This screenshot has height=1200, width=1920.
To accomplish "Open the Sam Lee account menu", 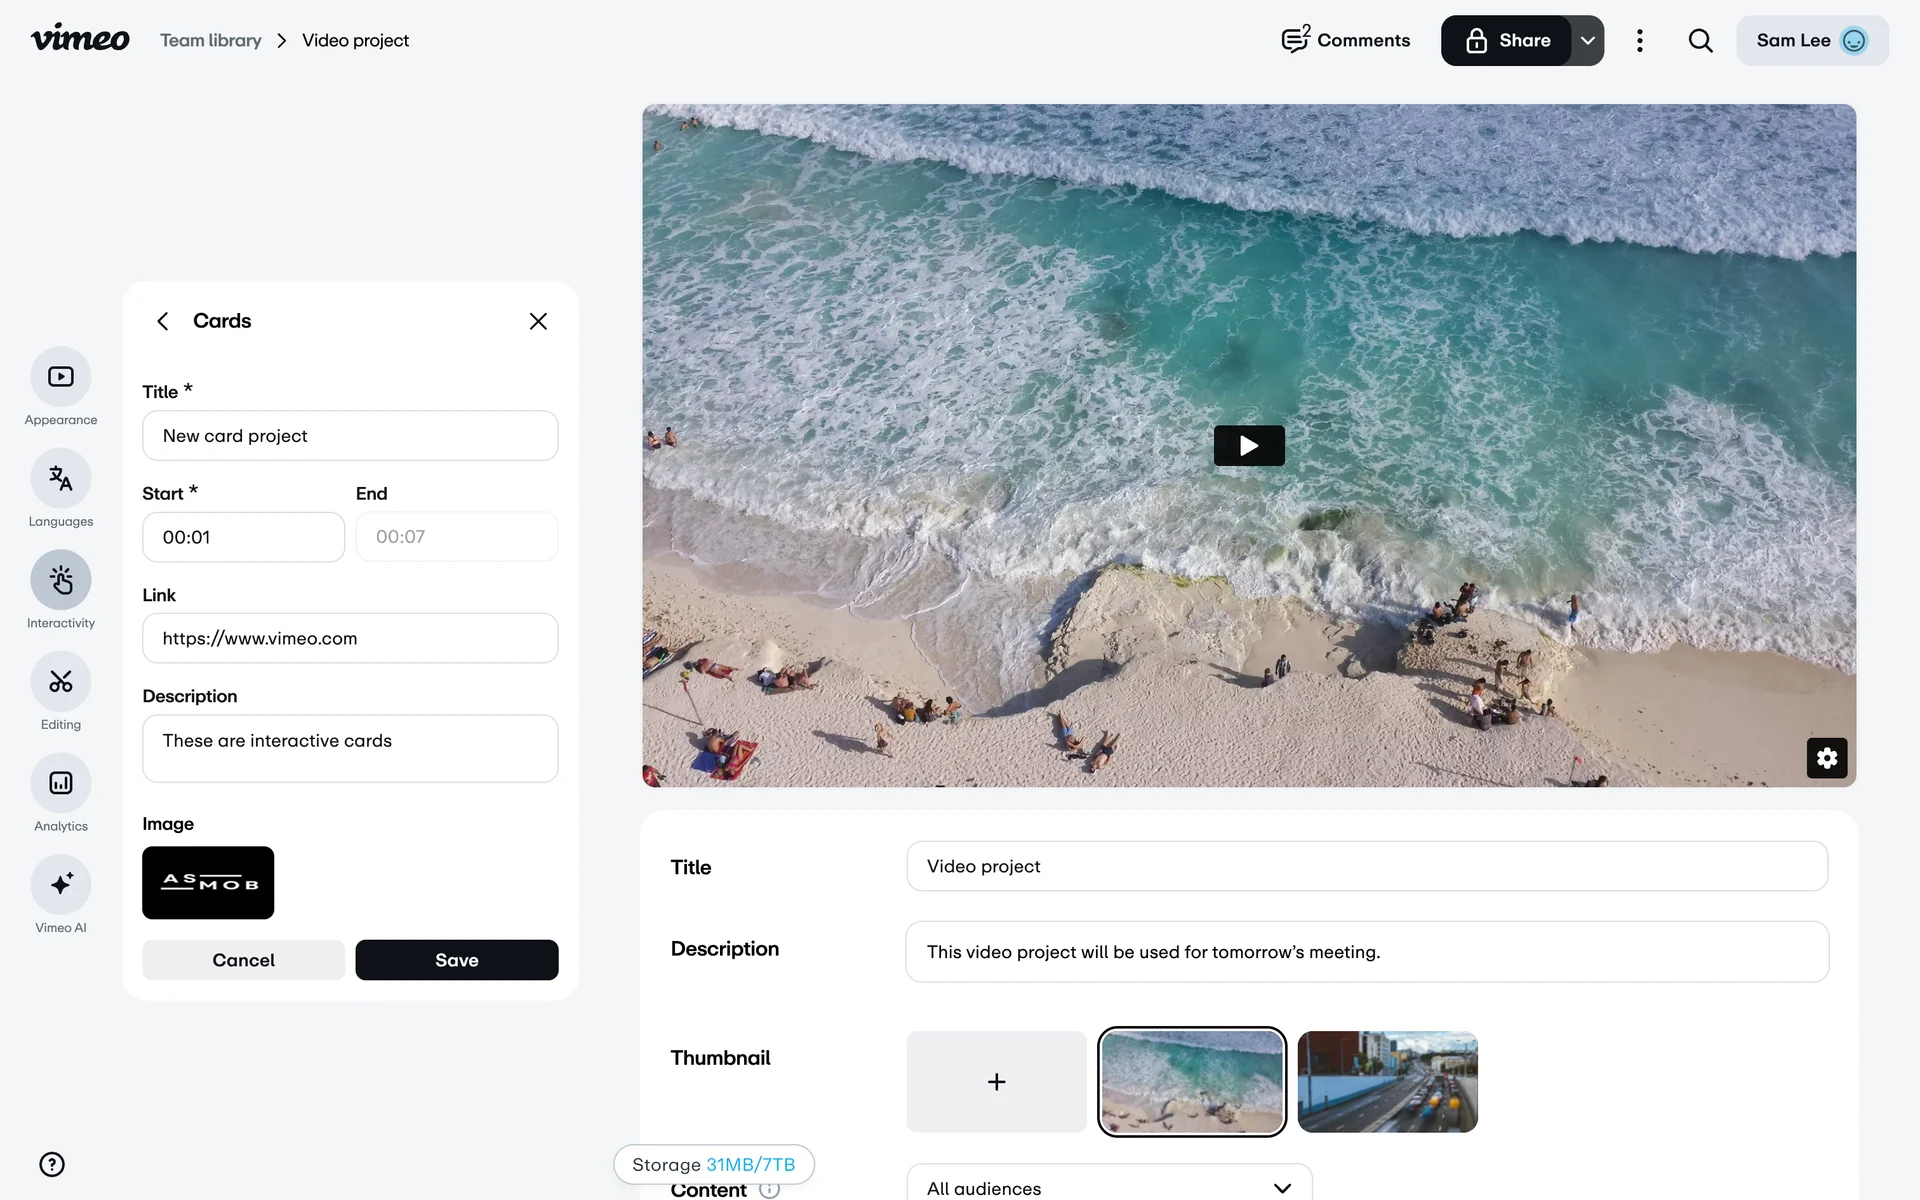I will click(x=1811, y=41).
